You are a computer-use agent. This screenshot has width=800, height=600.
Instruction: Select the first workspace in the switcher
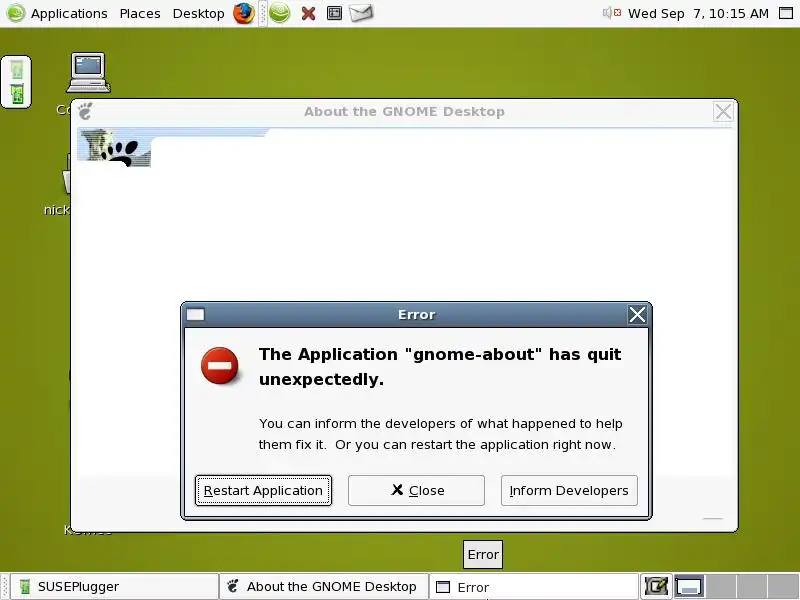tap(690, 587)
